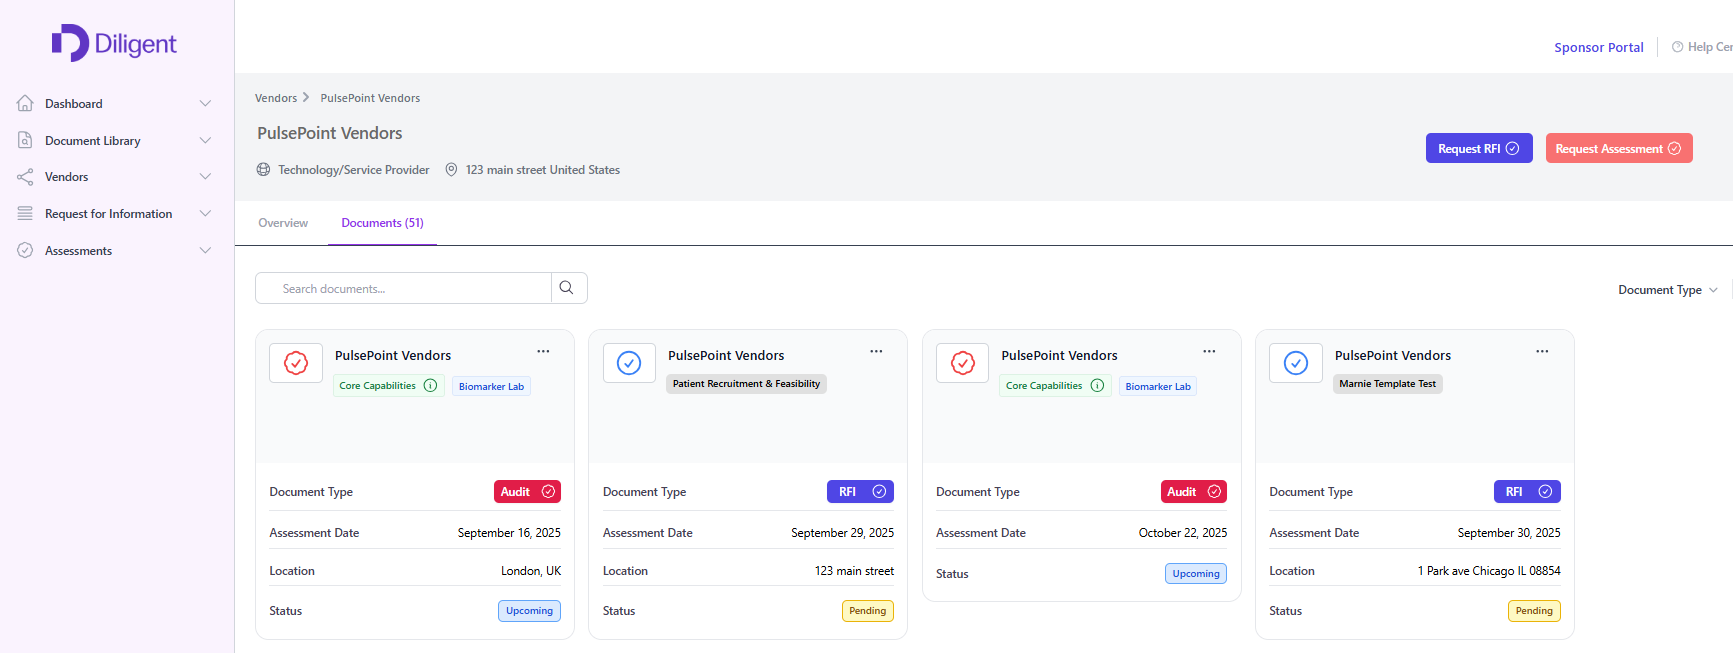The width and height of the screenshot is (1733, 653).
Task: Switch to the Overview tab
Action: coord(283,223)
